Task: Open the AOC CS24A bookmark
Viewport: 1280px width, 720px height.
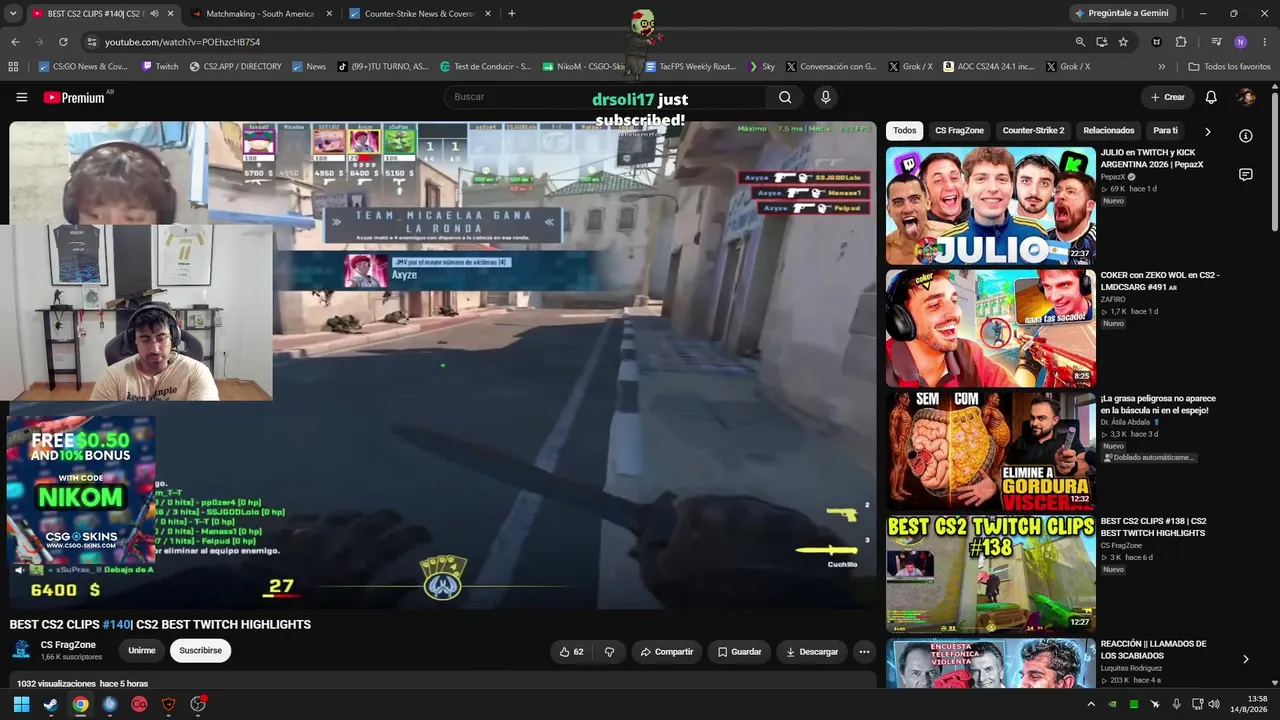Action: (x=988, y=67)
